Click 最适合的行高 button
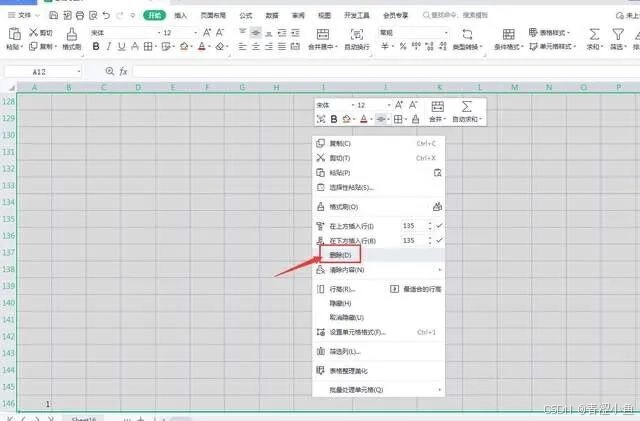 tap(416, 289)
